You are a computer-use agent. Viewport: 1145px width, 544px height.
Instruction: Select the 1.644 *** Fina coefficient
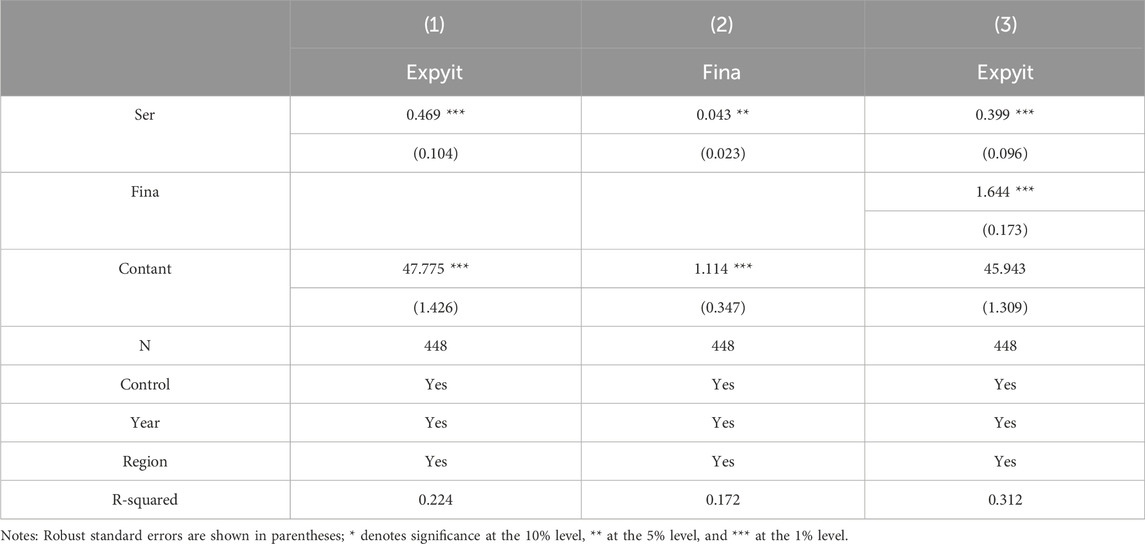click(1005, 192)
